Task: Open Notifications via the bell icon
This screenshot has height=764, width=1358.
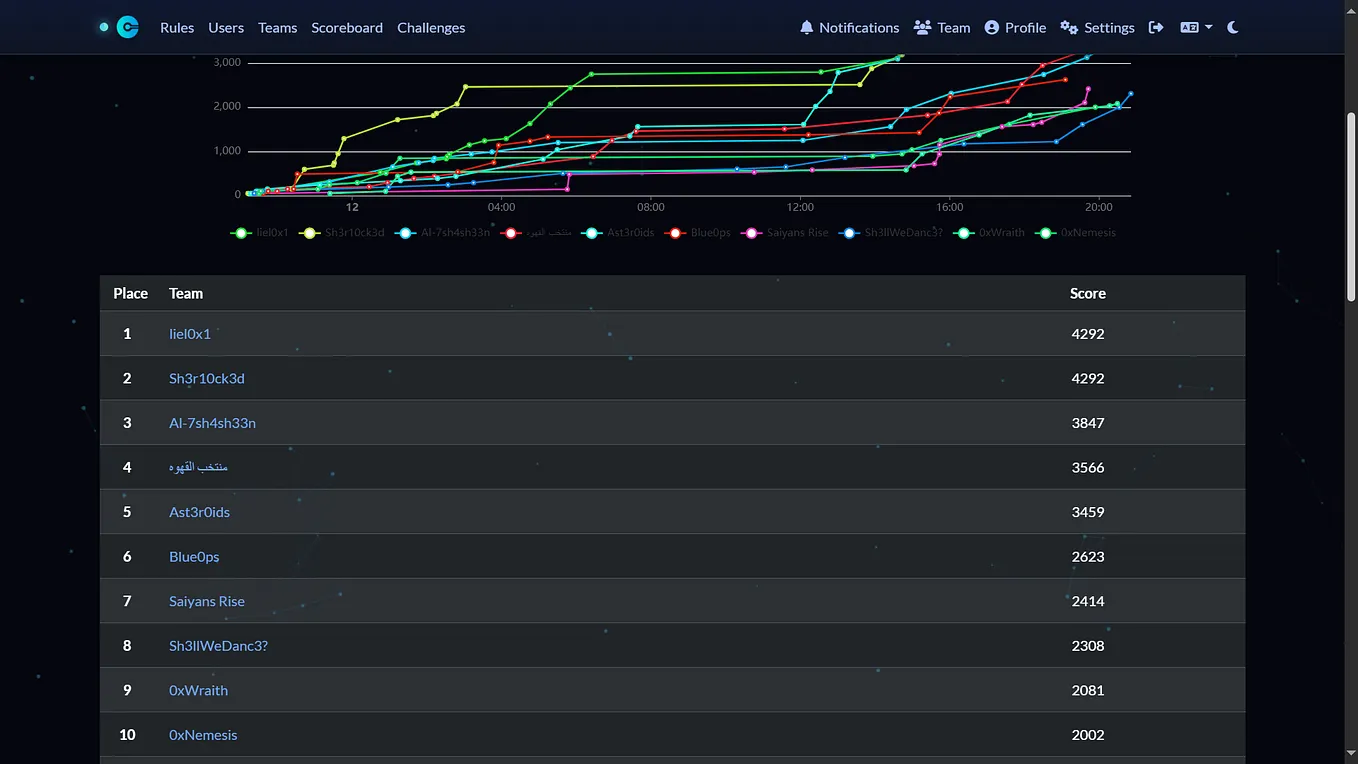Action: 808,27
